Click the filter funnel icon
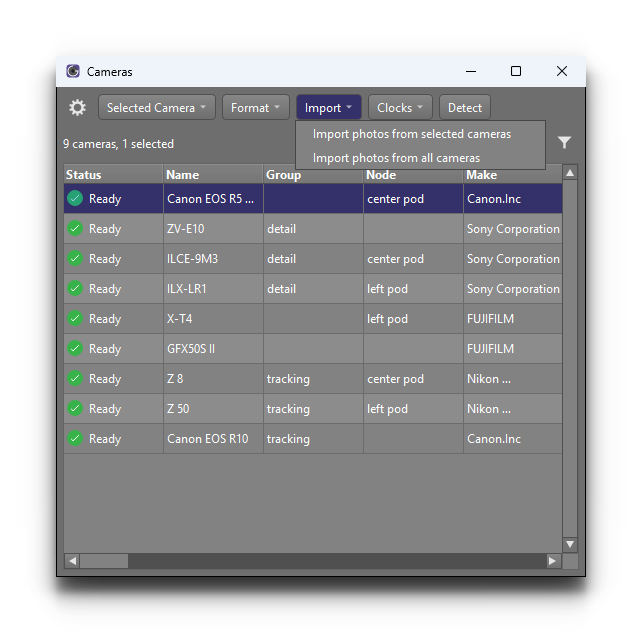The image size is (642, 633). click(564, 142)
